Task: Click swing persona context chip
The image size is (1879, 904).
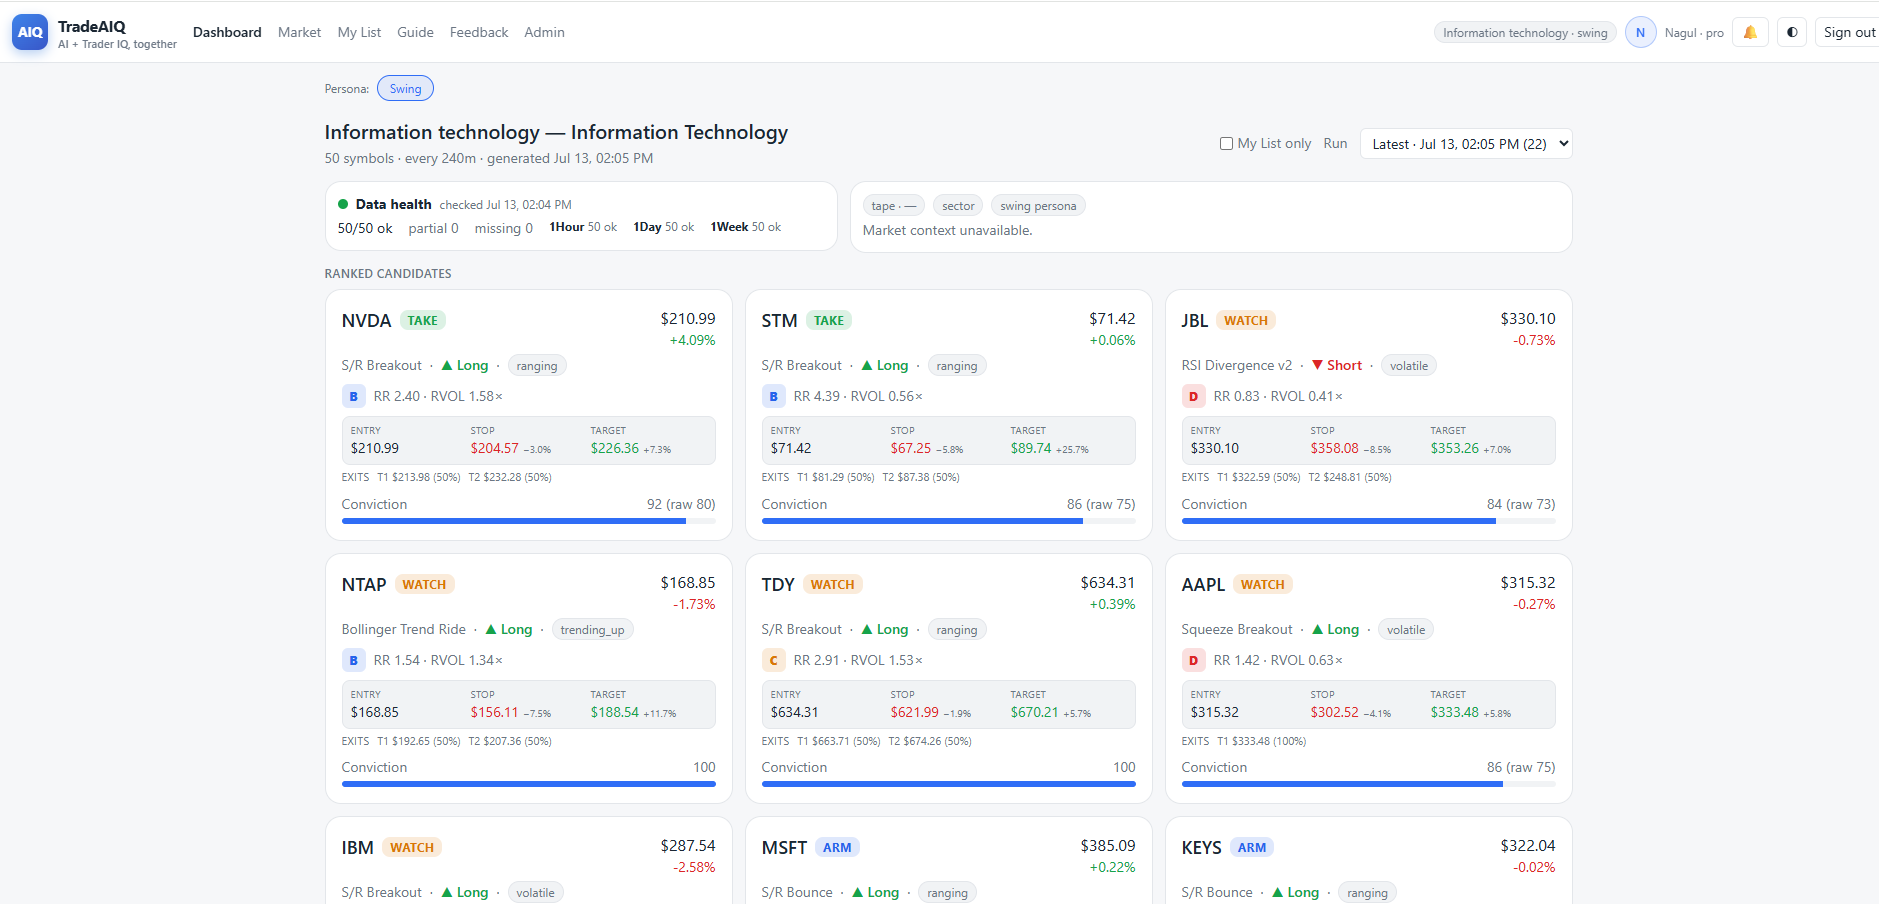Action: (x=1038, y=205)
